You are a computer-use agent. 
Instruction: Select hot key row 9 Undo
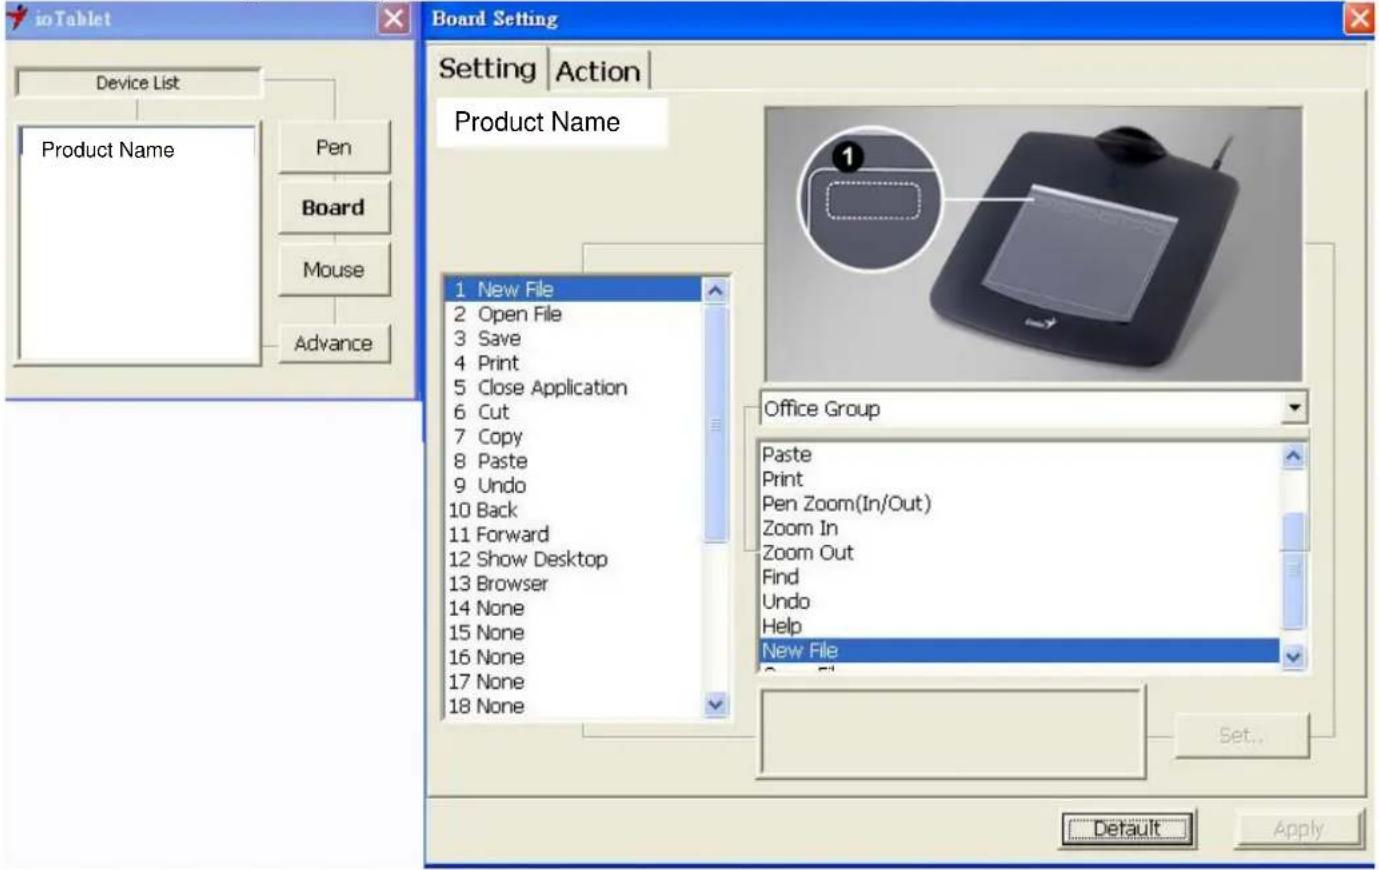[x=574, y=485]
